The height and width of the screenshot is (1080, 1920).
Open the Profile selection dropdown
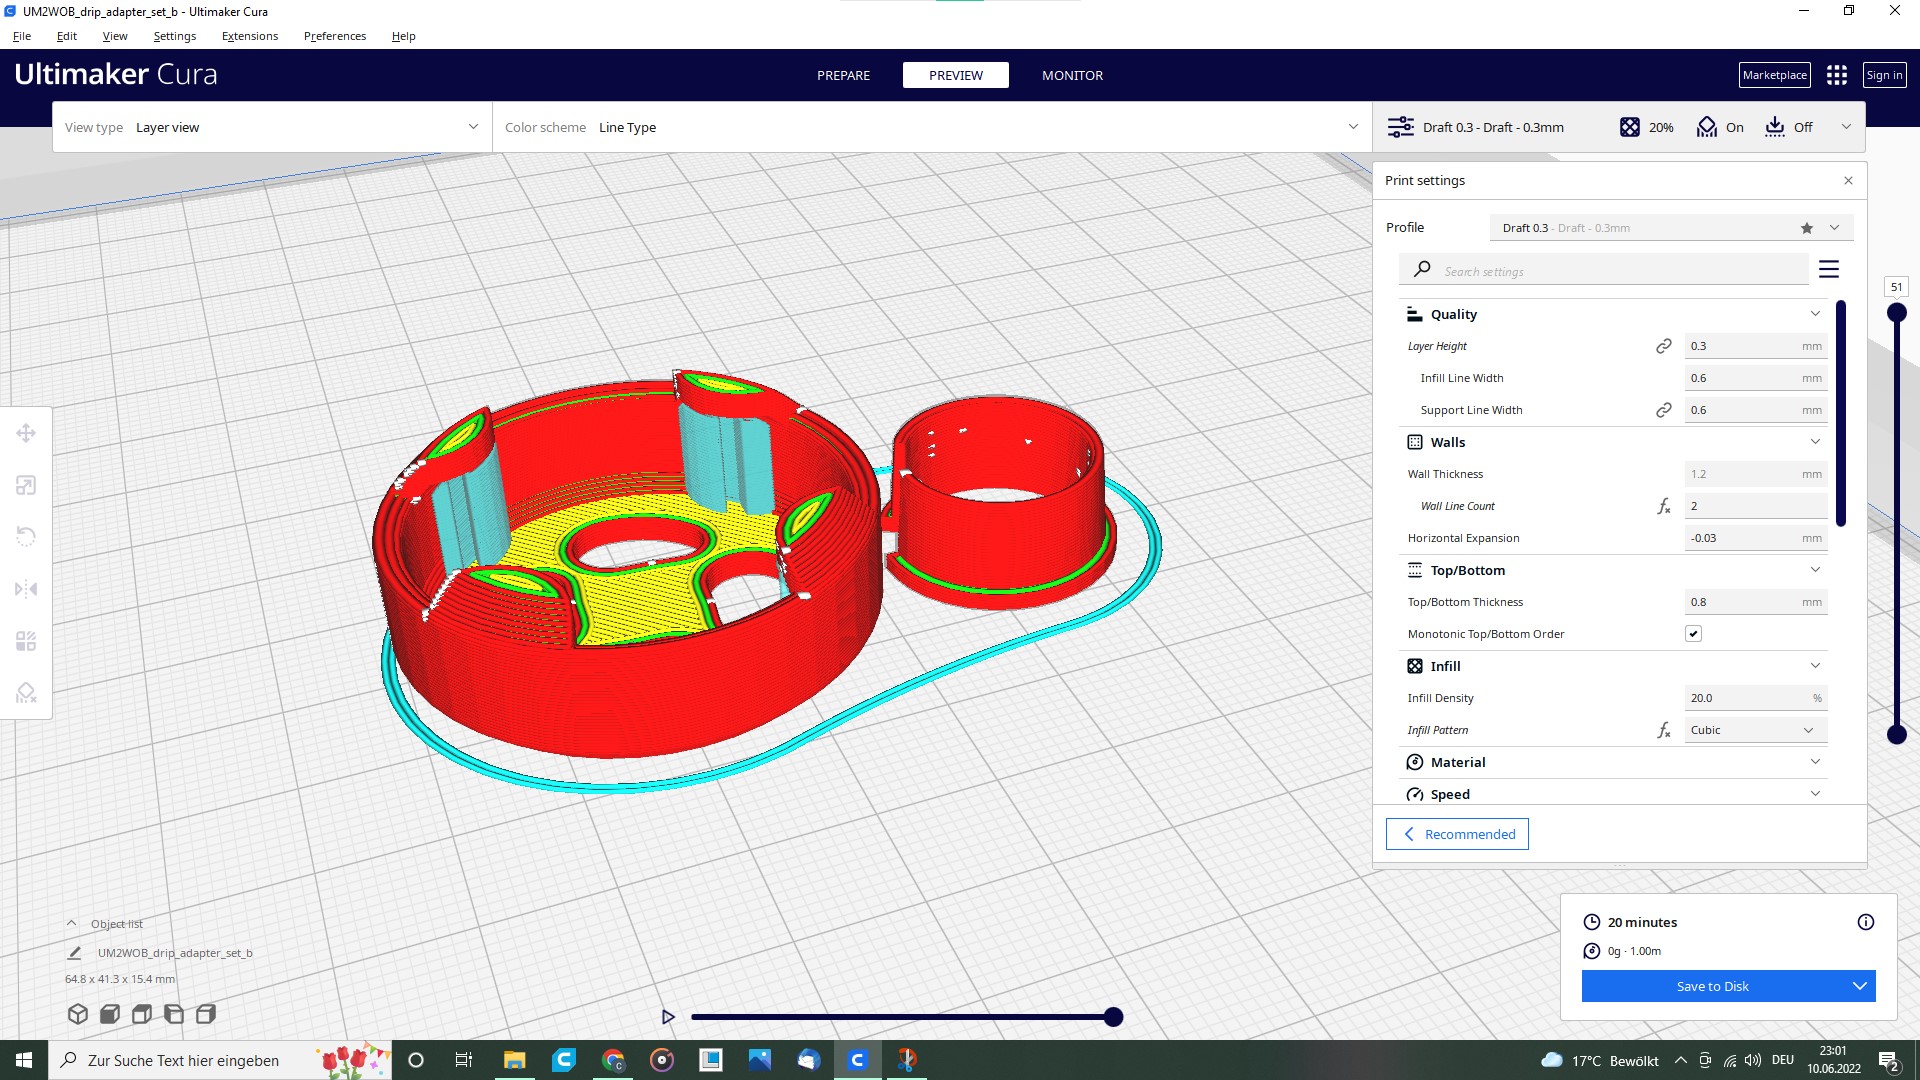tap(1671, 228)
